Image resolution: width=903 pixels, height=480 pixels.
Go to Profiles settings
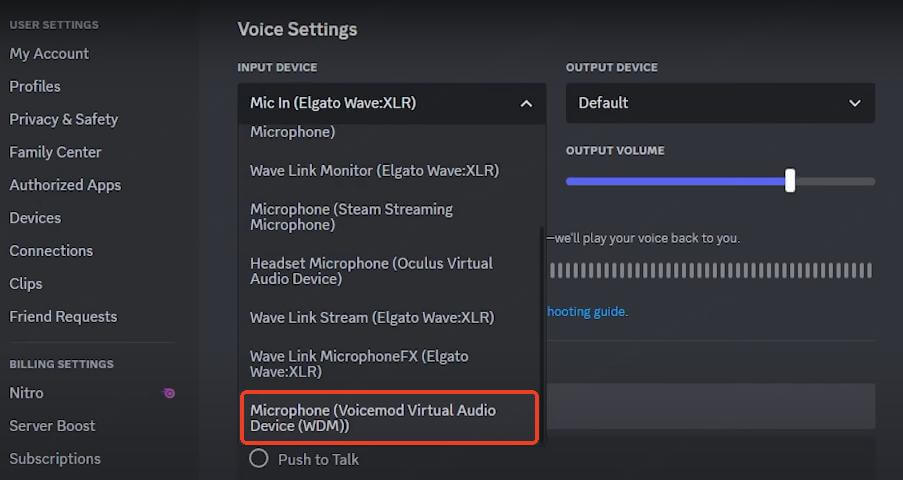coord(35,87)
